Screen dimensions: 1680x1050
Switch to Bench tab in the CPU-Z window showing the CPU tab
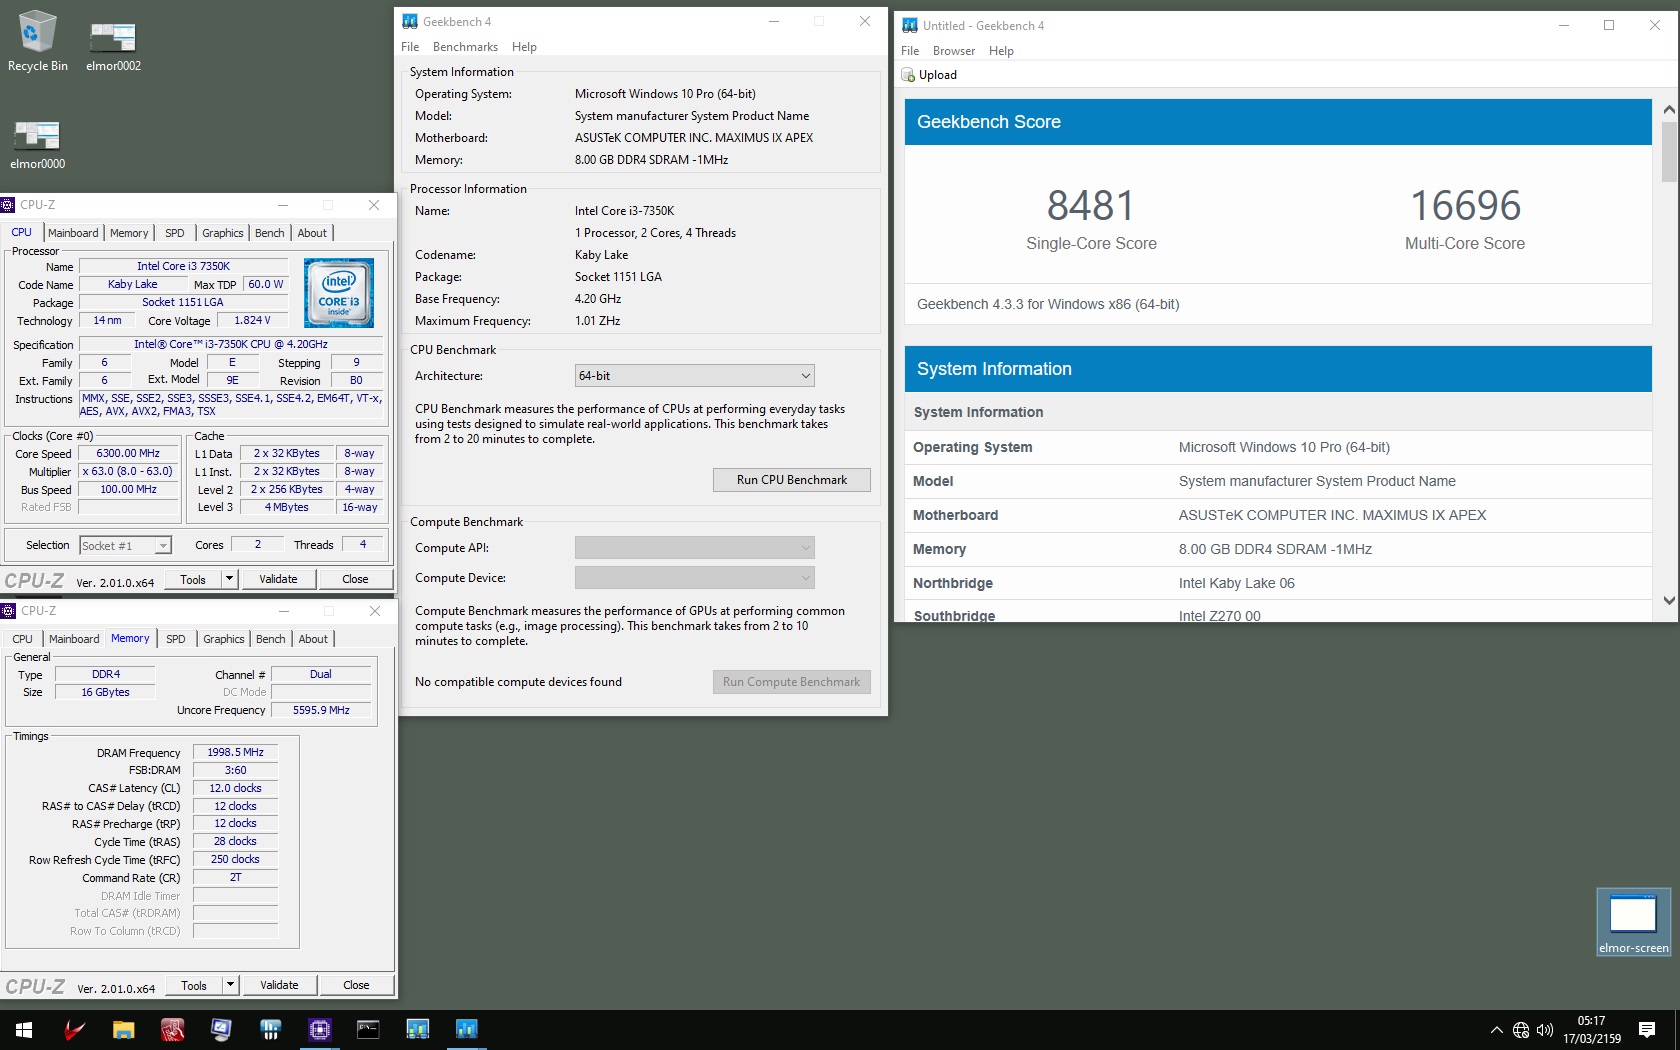tap(269, 233)
